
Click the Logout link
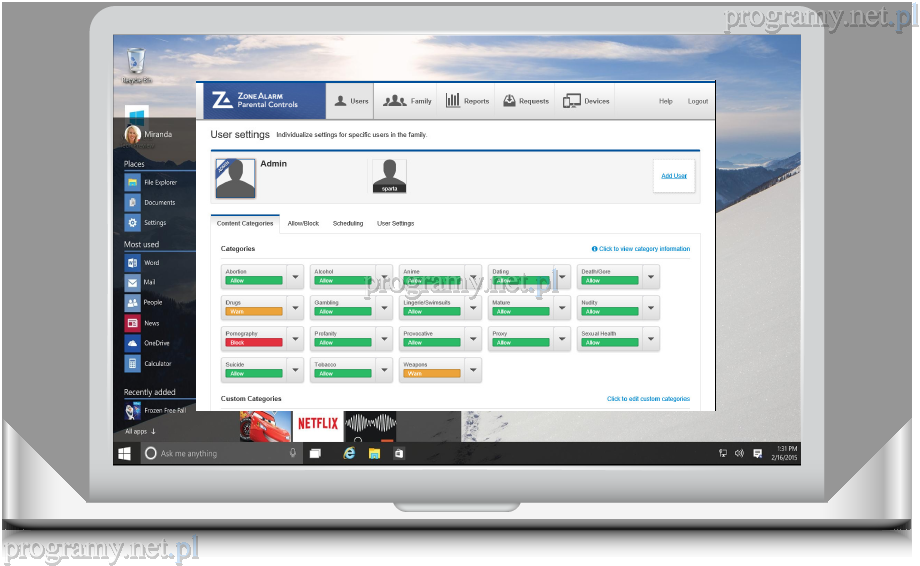coord(698,101)
